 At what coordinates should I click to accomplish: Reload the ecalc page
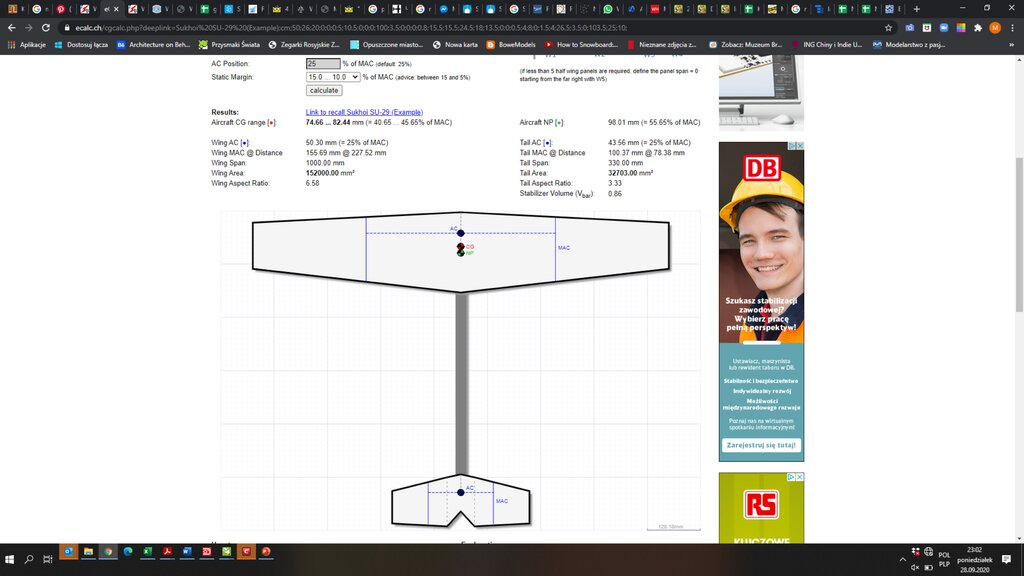coord(46,28)
